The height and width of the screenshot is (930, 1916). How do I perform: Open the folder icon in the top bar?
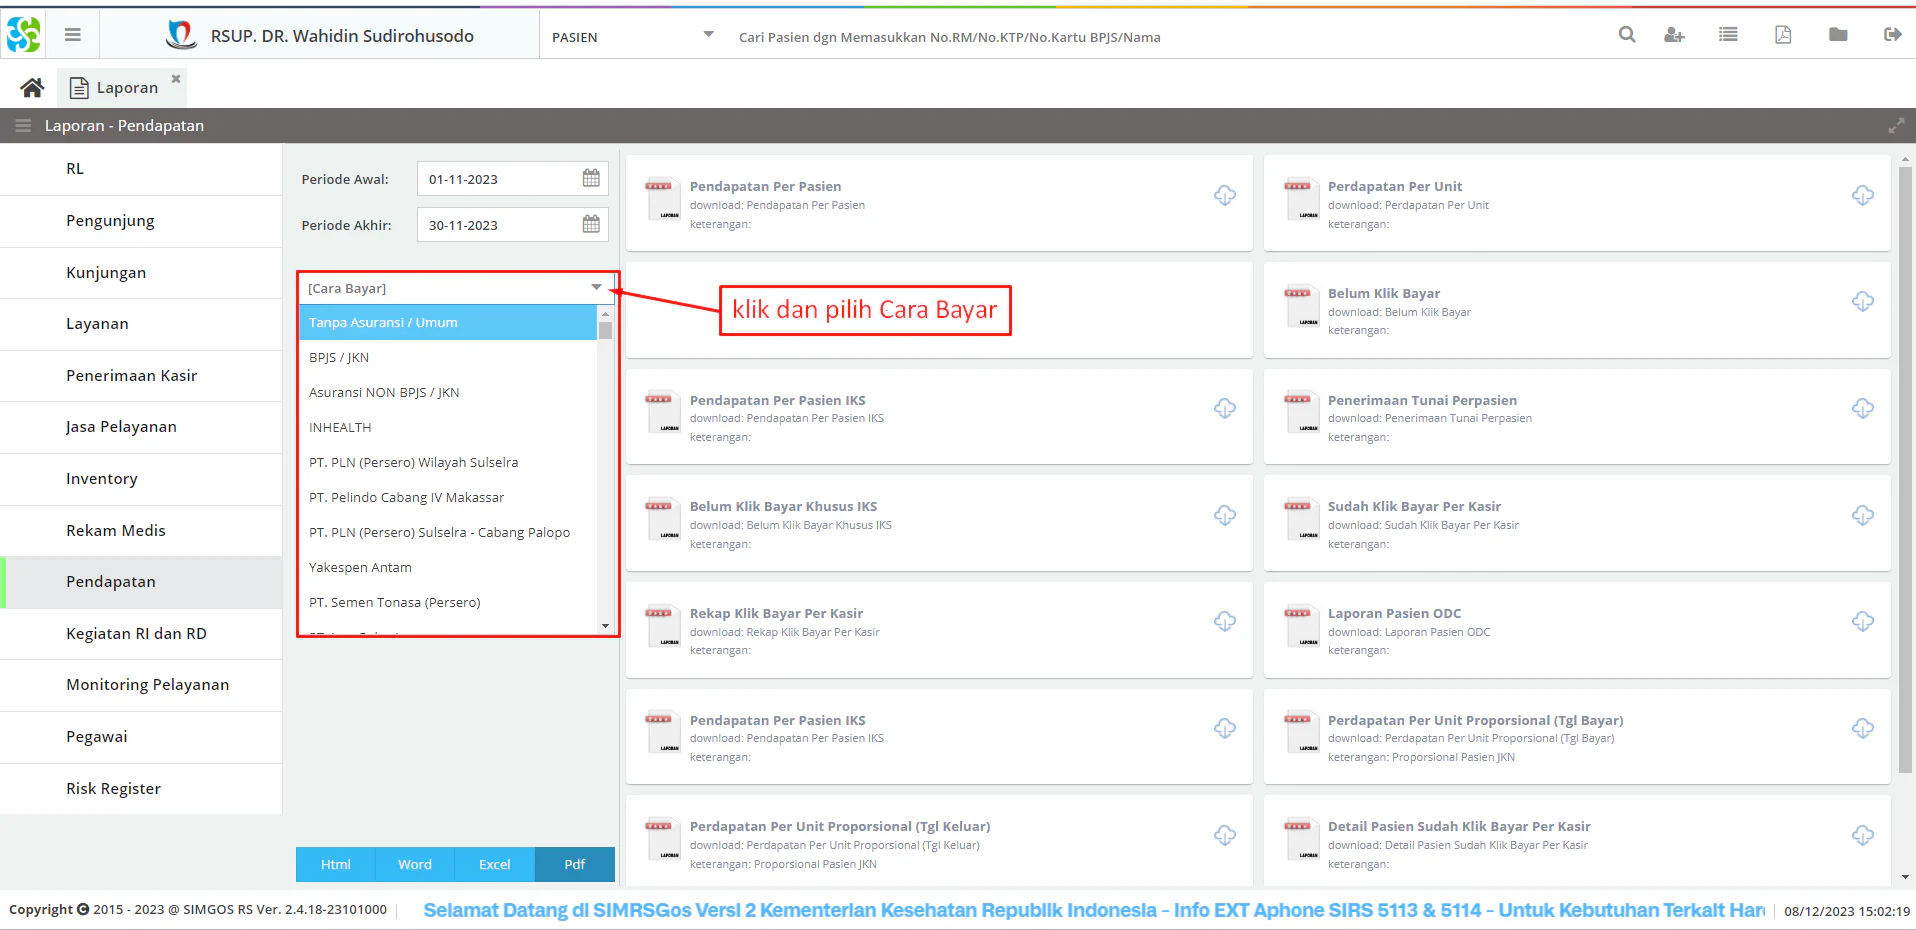click(x=1838, y=35)
